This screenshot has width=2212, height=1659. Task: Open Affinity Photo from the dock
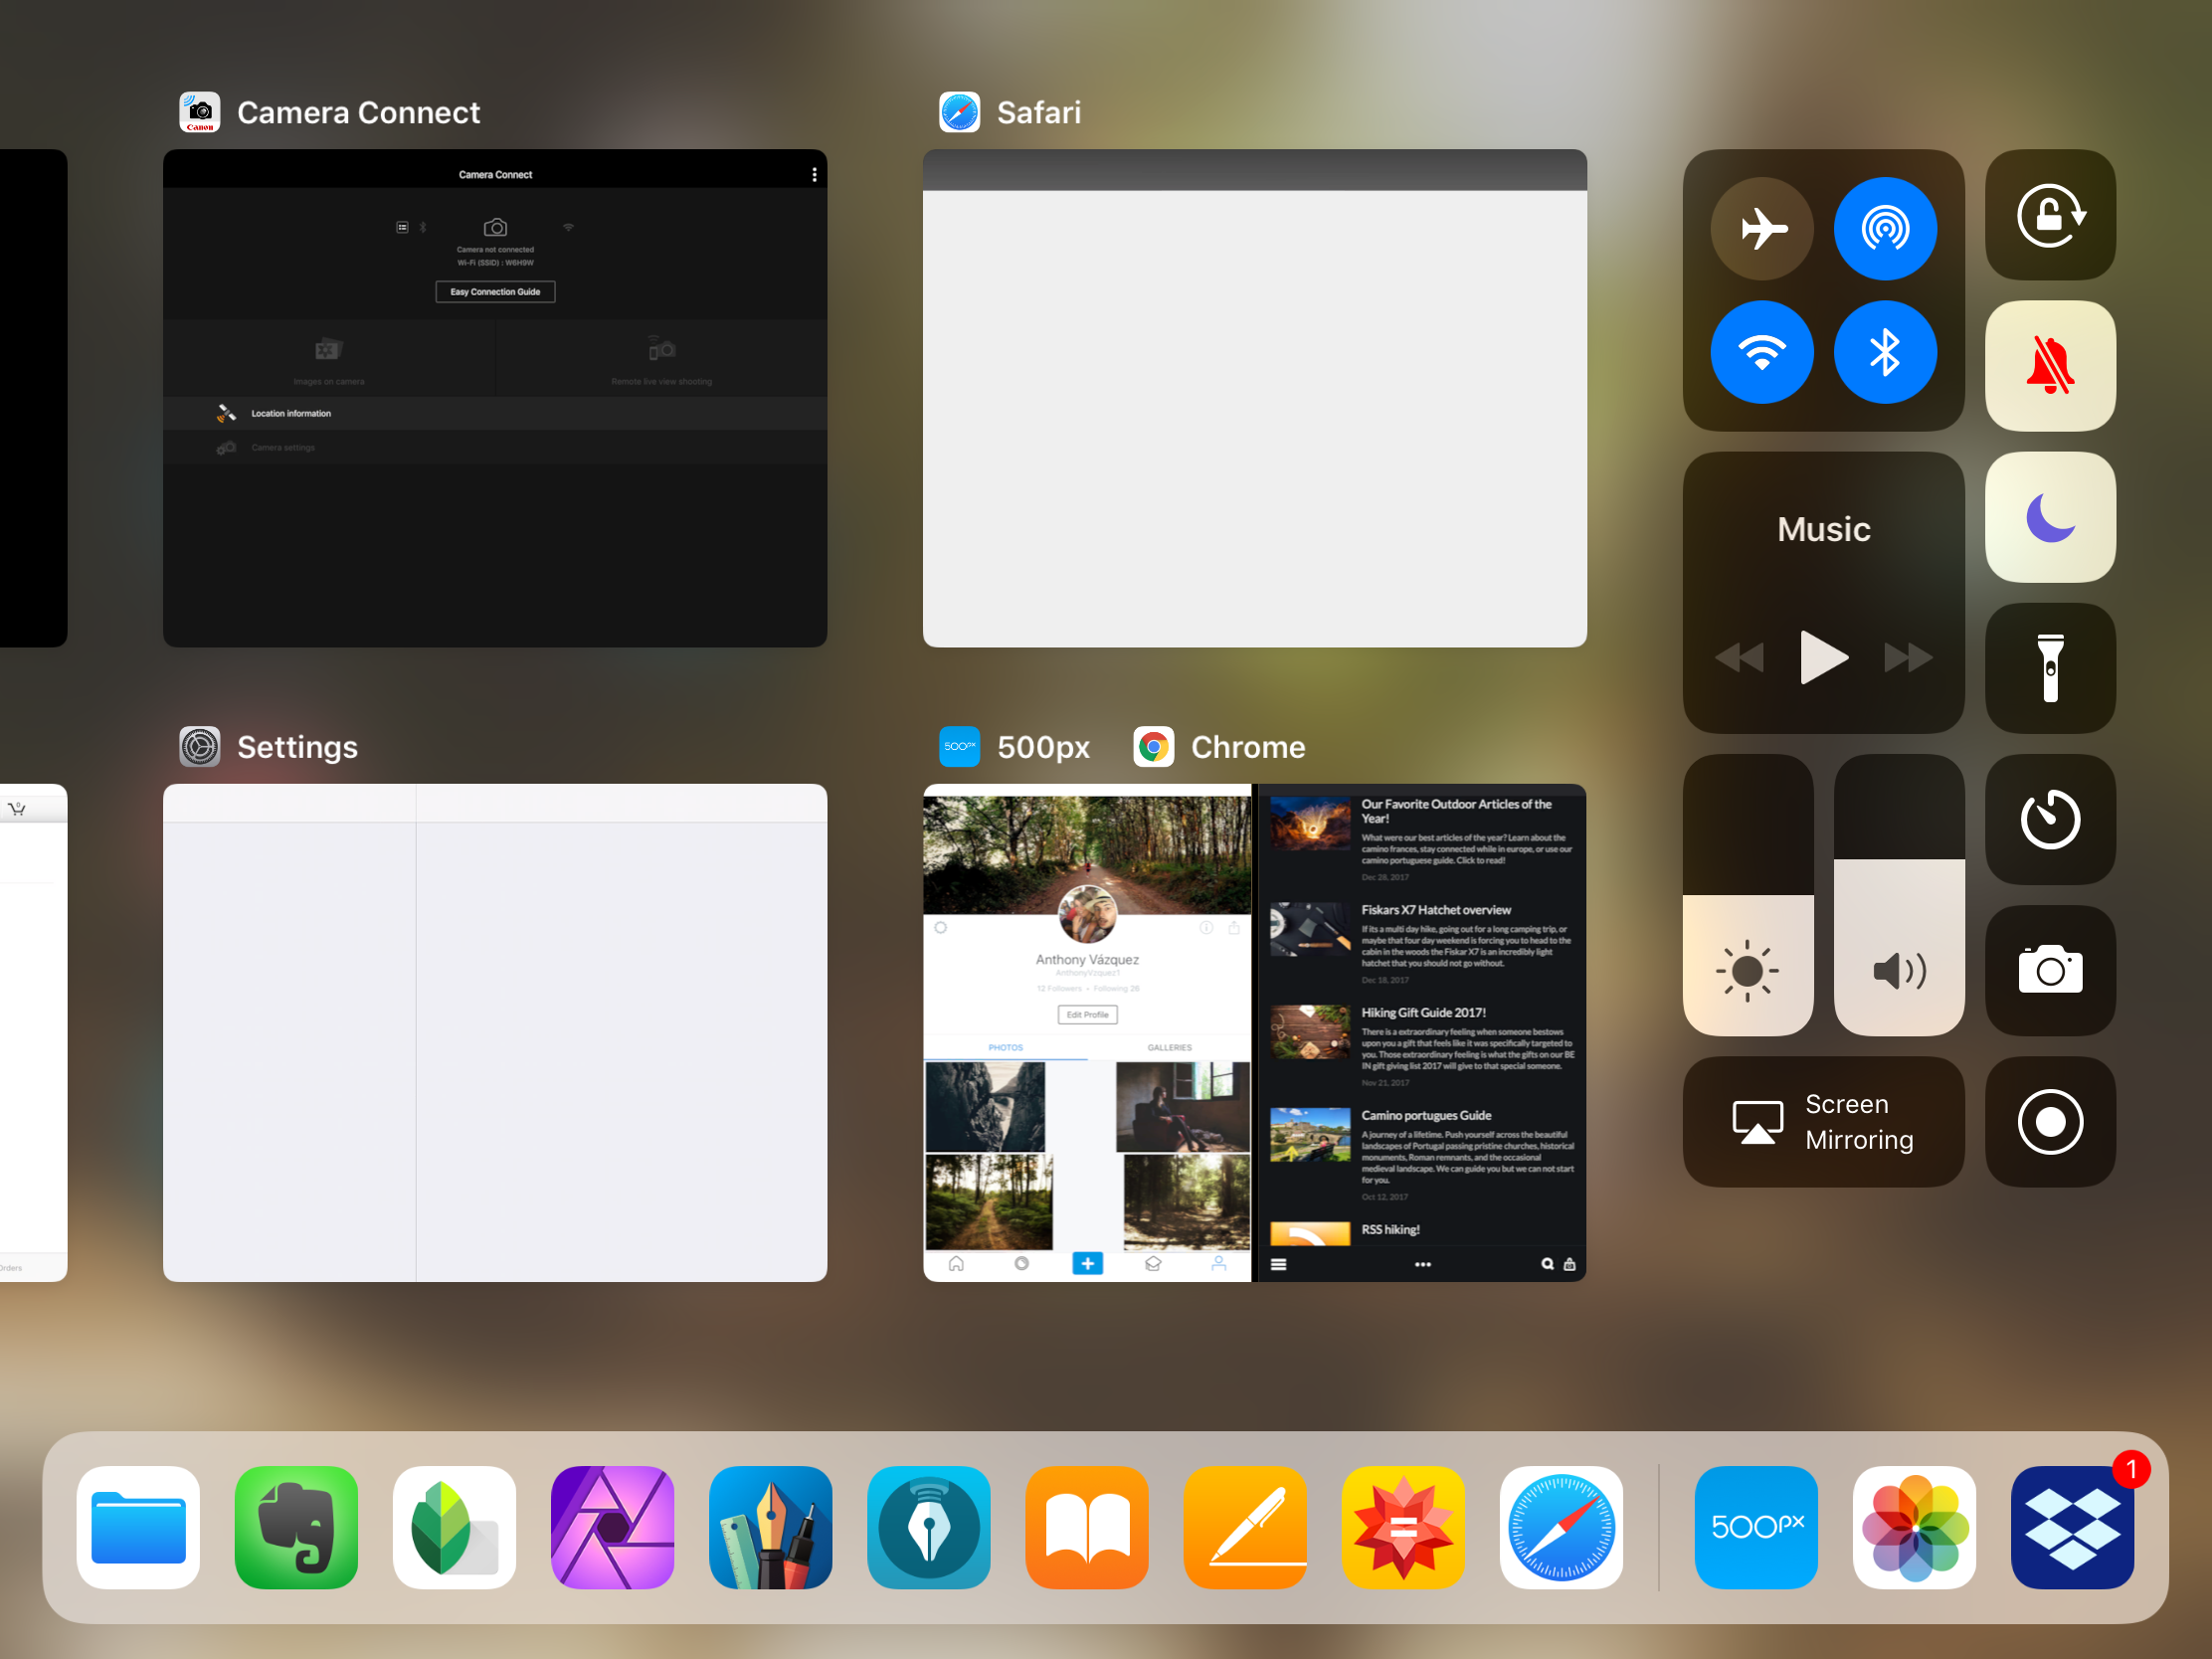612,1527
